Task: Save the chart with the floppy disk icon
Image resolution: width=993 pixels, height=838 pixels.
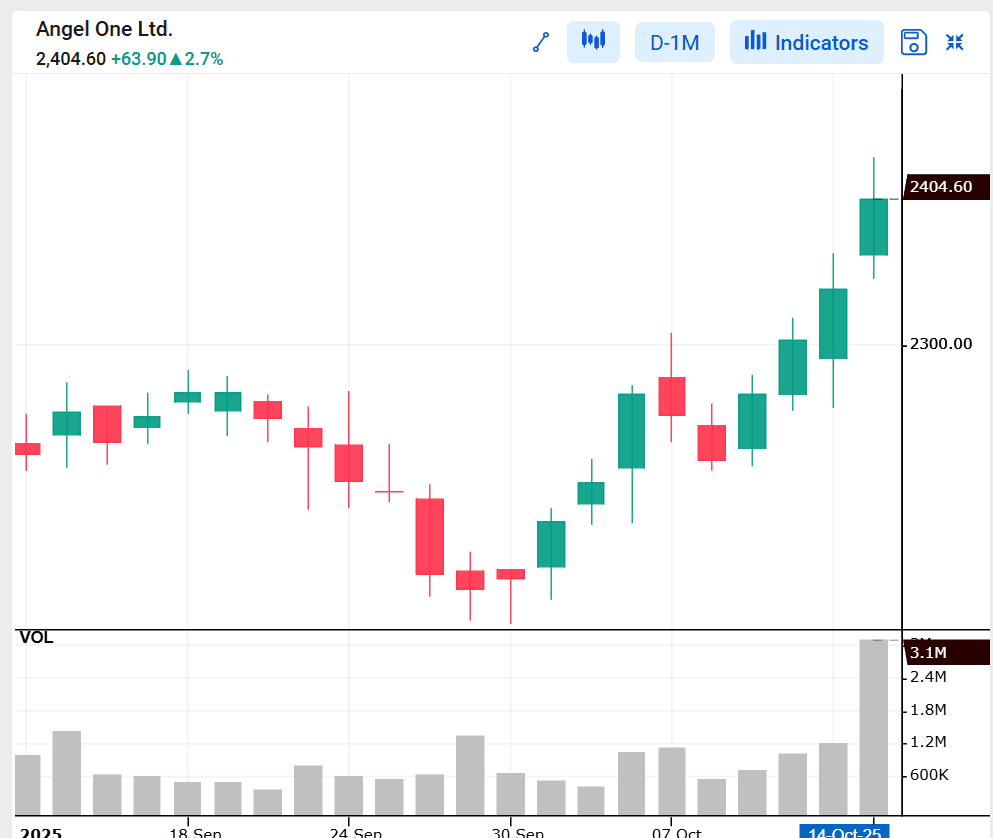Action: click(913, 42)
